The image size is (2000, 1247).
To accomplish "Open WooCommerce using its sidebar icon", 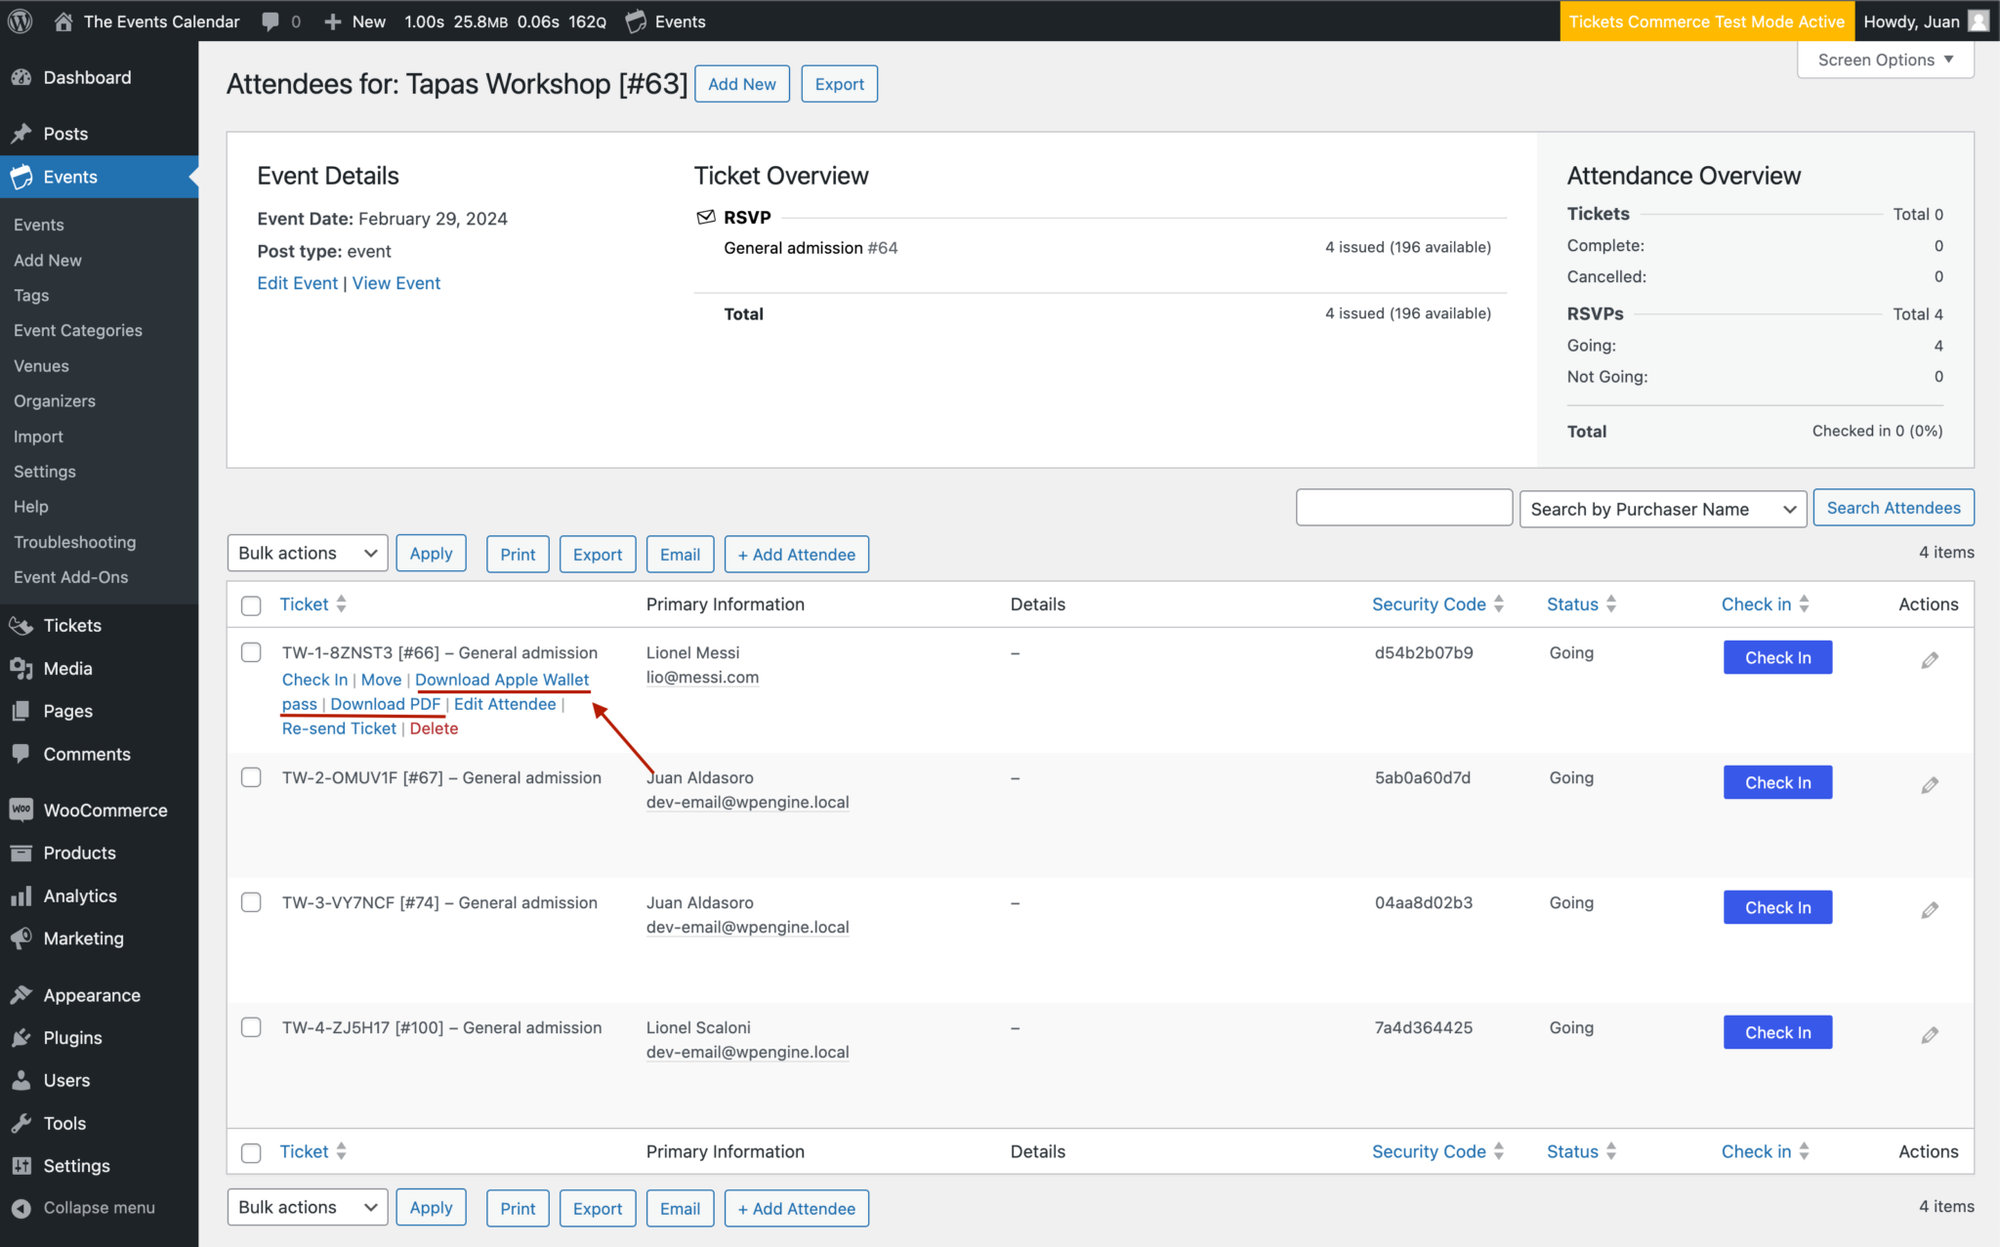I will pos(21,810).
